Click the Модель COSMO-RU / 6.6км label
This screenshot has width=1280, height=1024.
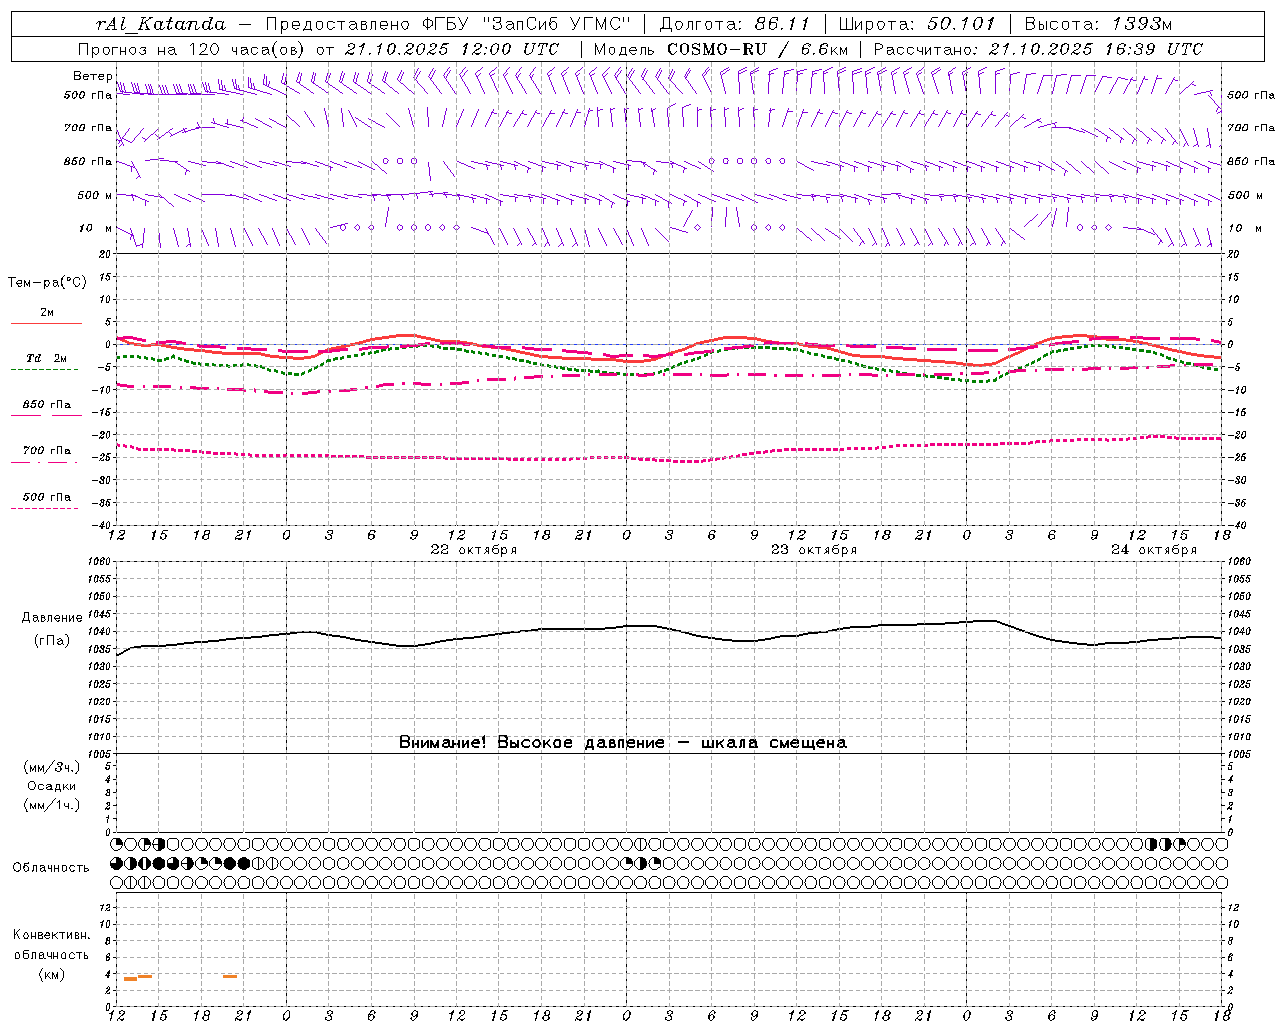pyautogui.click(x=720, y=49)
